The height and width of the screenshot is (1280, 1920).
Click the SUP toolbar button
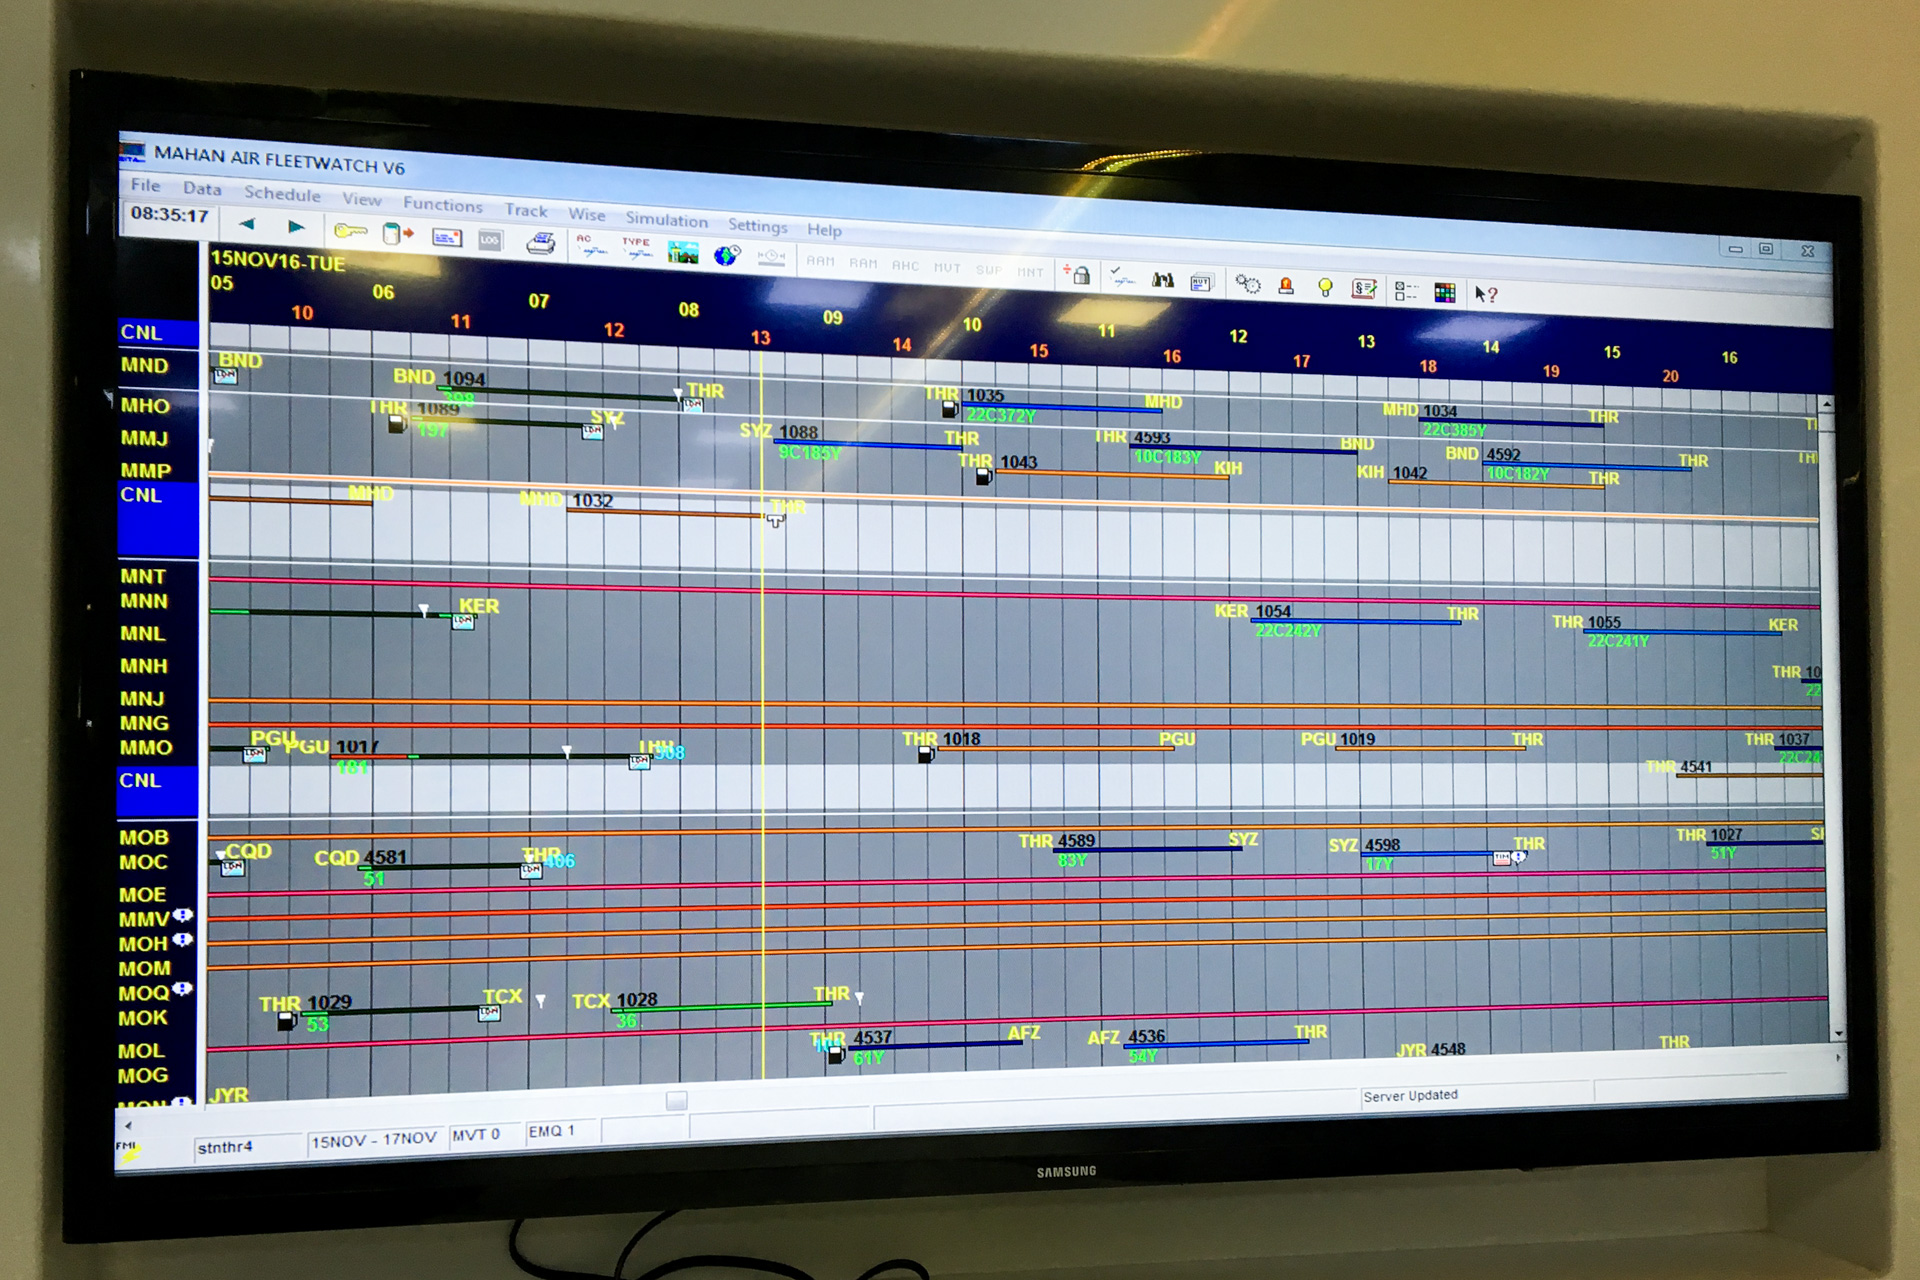[x=989, y=270]
